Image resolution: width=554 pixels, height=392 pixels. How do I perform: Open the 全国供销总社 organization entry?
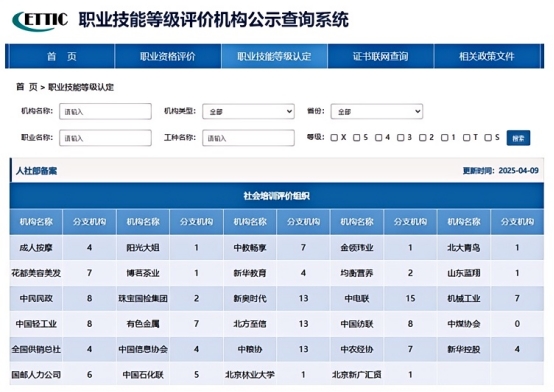[x=36, y=349]
